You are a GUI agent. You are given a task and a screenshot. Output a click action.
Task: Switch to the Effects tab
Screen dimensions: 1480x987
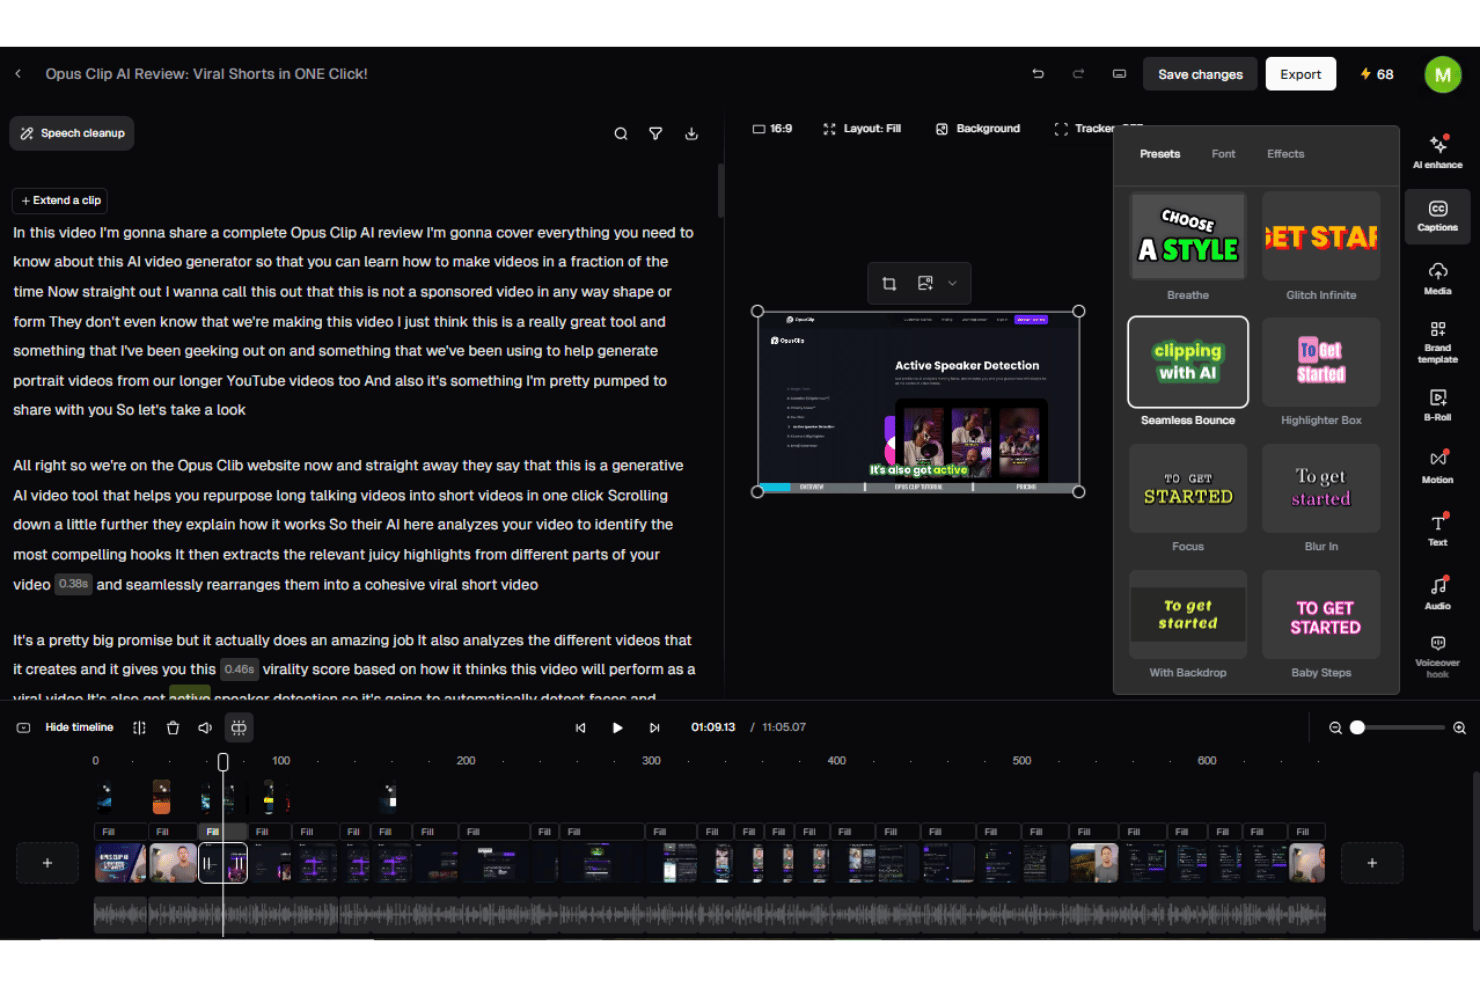click(x=1285, y=154)
